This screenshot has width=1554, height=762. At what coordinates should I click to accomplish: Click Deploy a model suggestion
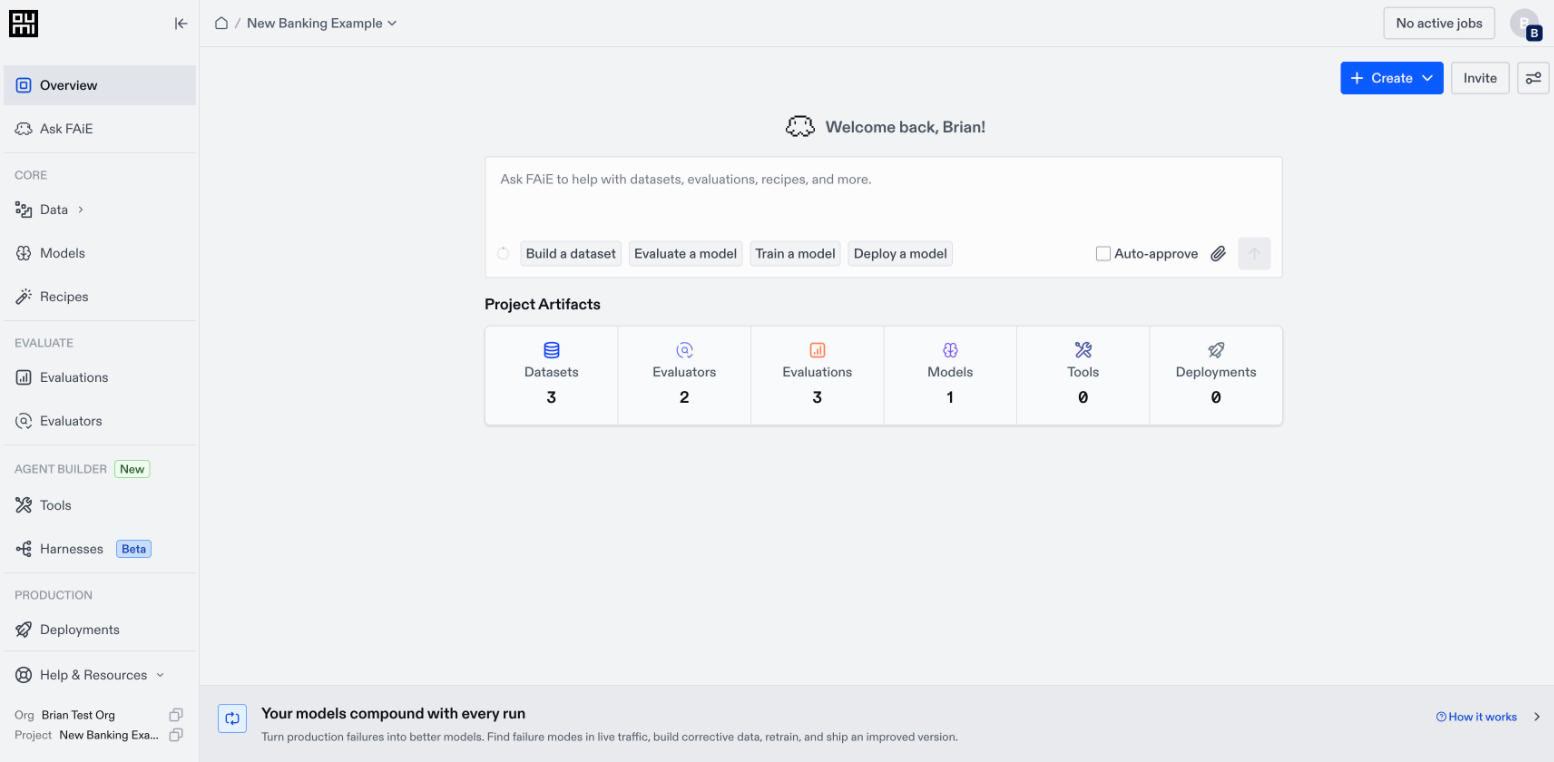click(900, 254)
